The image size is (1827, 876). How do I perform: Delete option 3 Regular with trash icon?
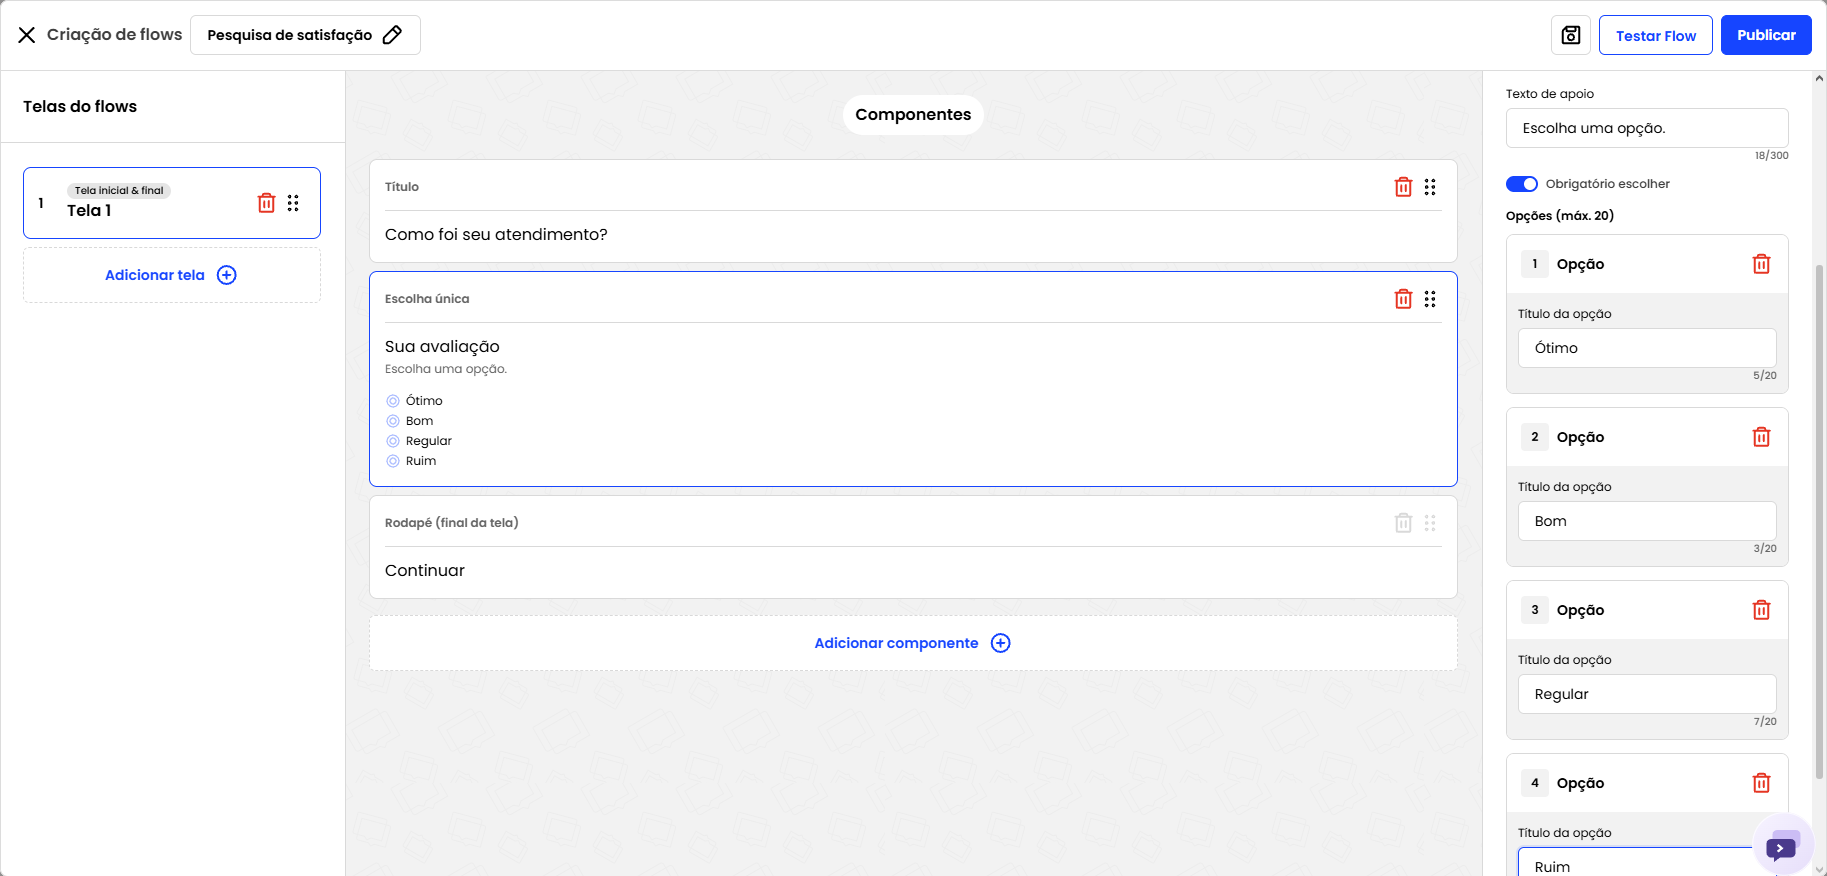point(1761,610)
